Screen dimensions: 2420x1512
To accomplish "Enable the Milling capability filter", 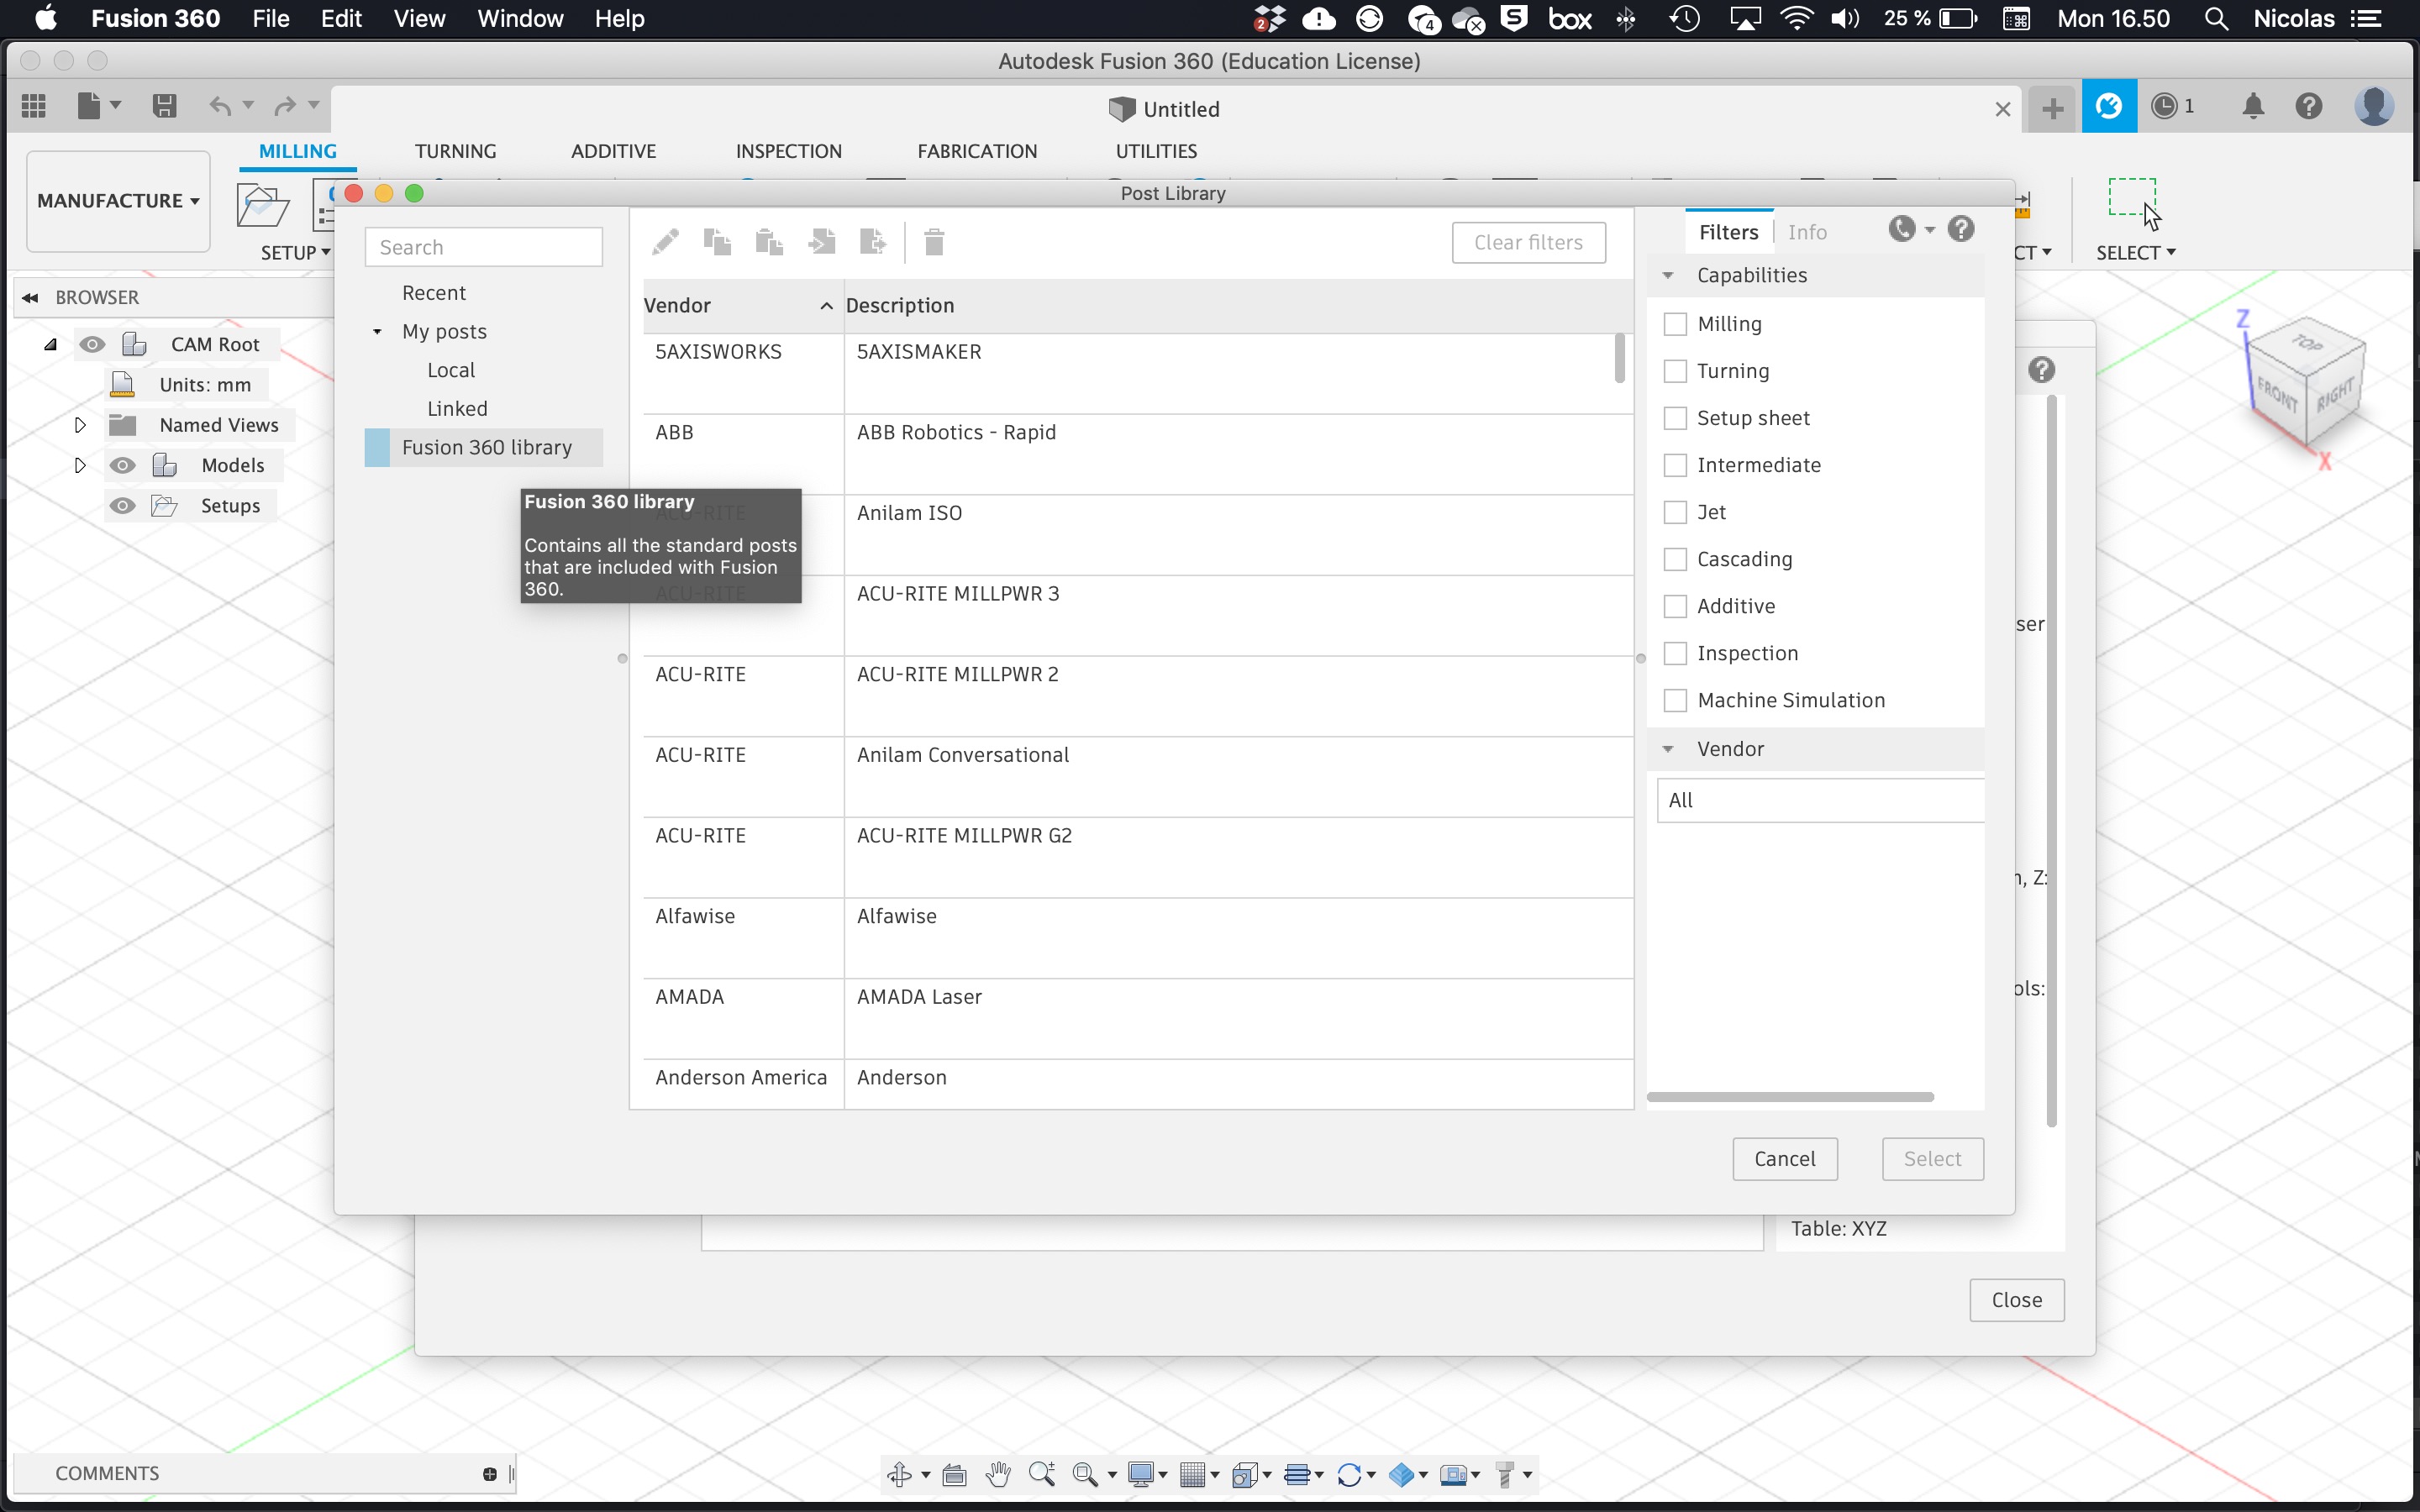I will click(1675, 324).
